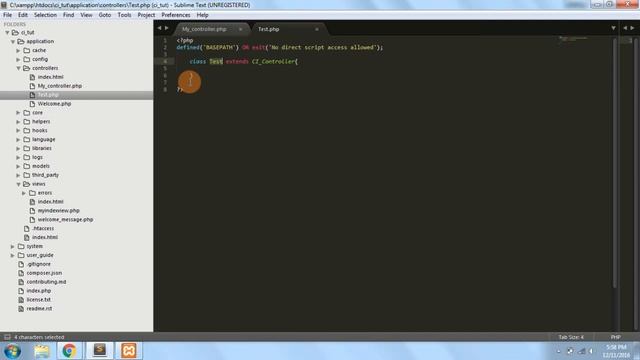Open Google Chrome from taskbar
640x360 pixels.
[69, 351]
